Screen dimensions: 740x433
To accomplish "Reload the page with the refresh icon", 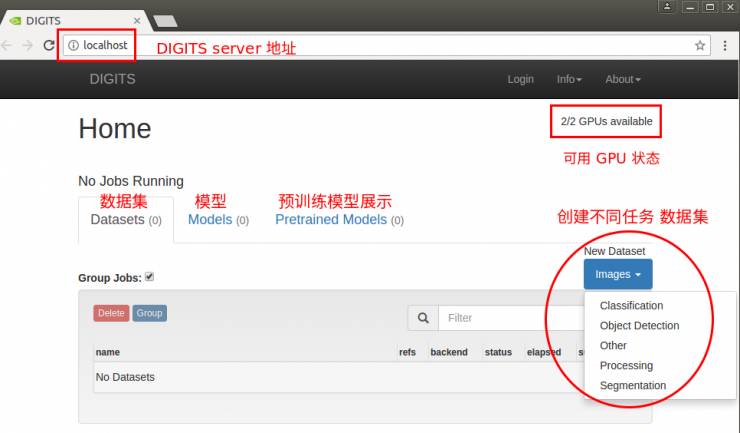I will [49, 45].
